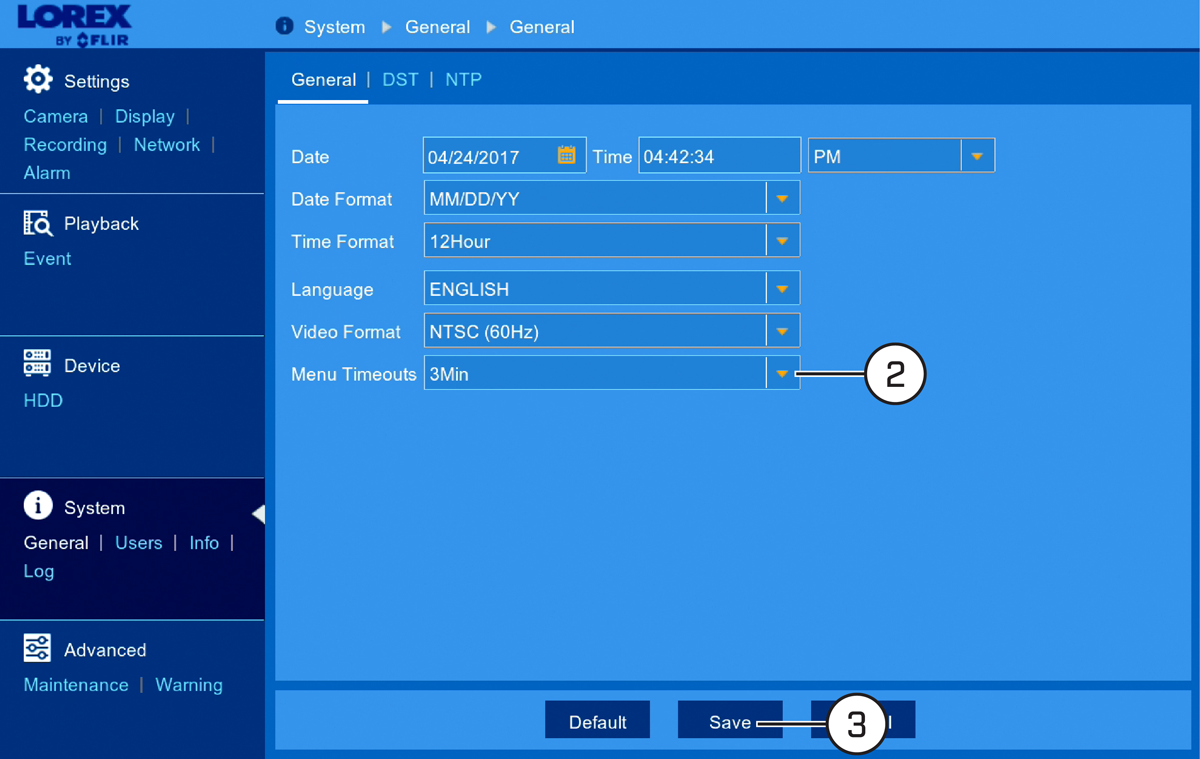Click the Save button

pyautogui.click(x=730, y=721)
